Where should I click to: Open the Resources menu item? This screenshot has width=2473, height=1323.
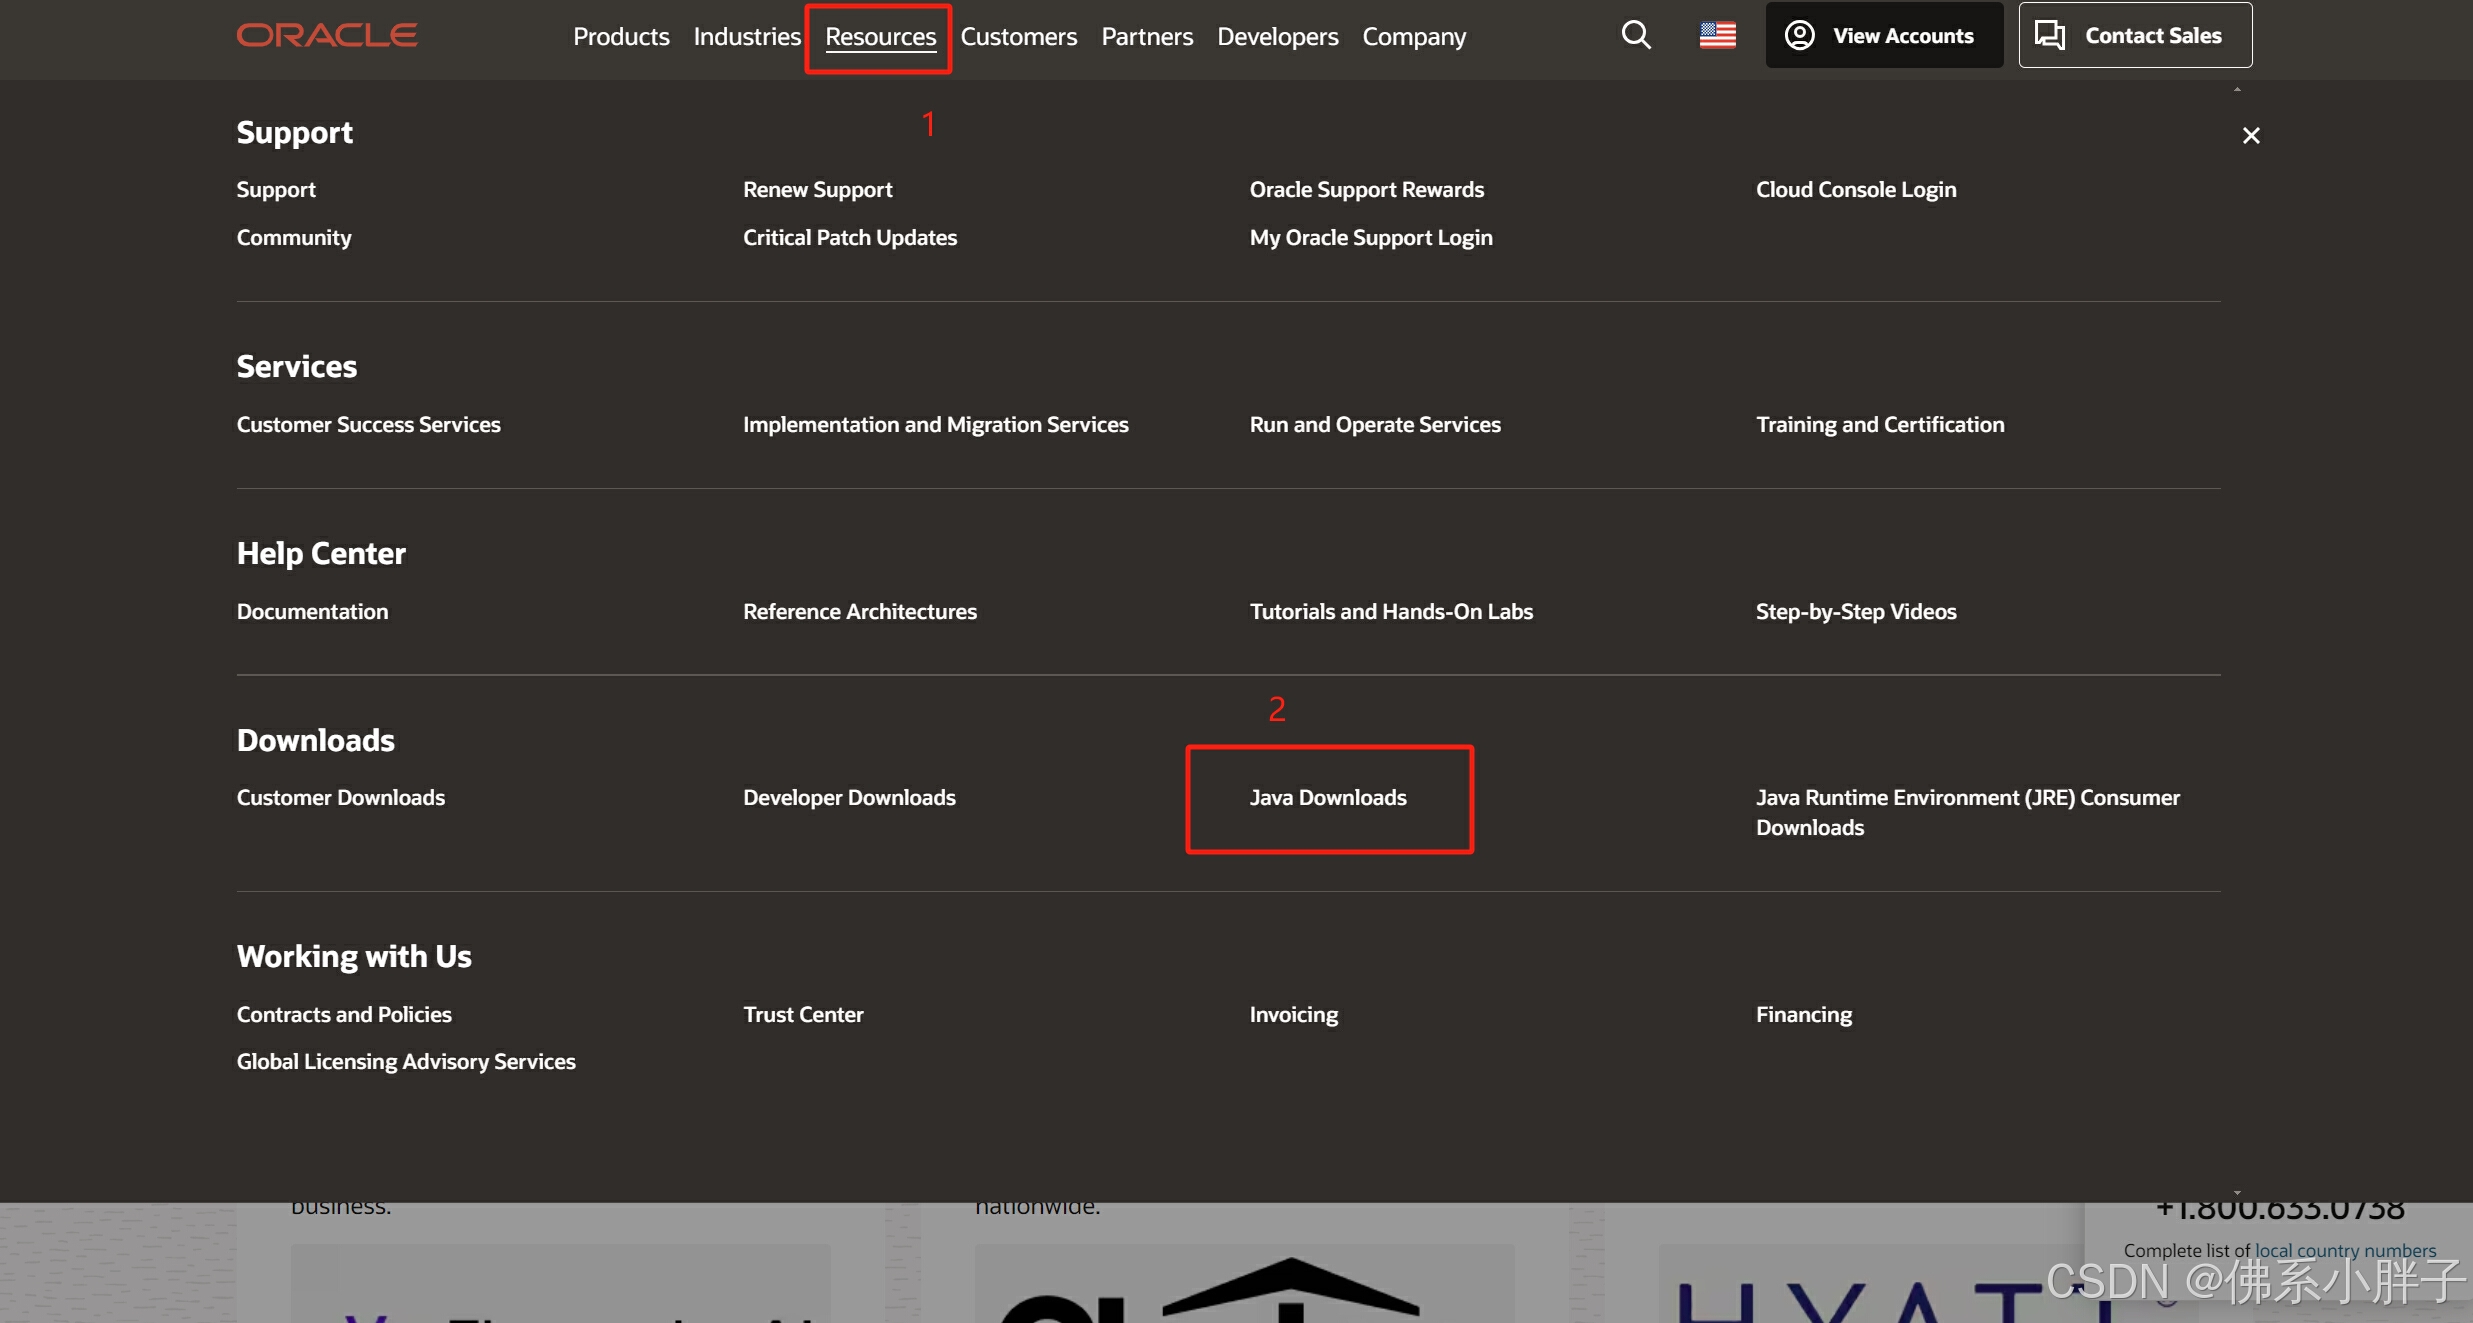tap(880, 37)
